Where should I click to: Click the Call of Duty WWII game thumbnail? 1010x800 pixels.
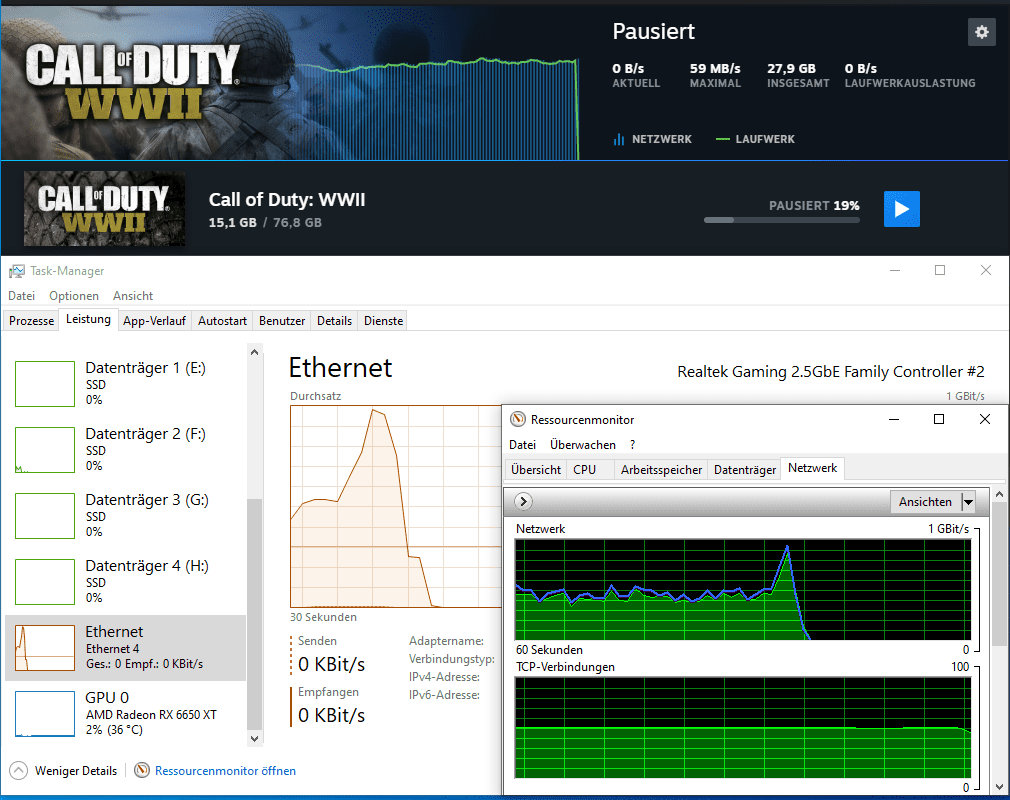point(104,209)
